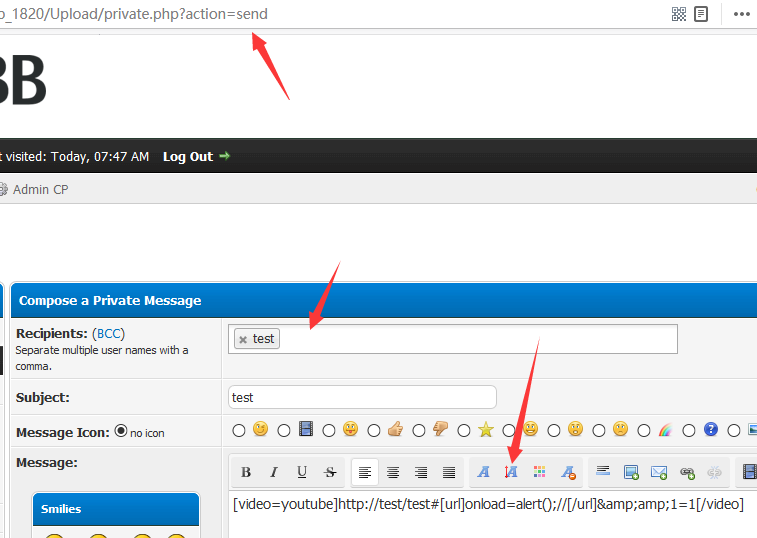
Task: Open the font color palette icon
Action: [539, 472]
